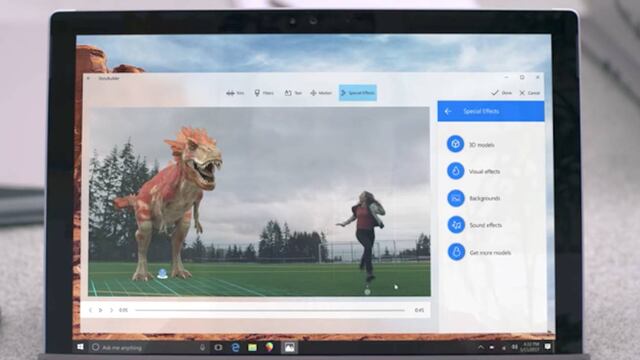The width and height of the screenshot is (640, 360).
Task: Click the title bar back arrow
Action: [x=89, y=78]
